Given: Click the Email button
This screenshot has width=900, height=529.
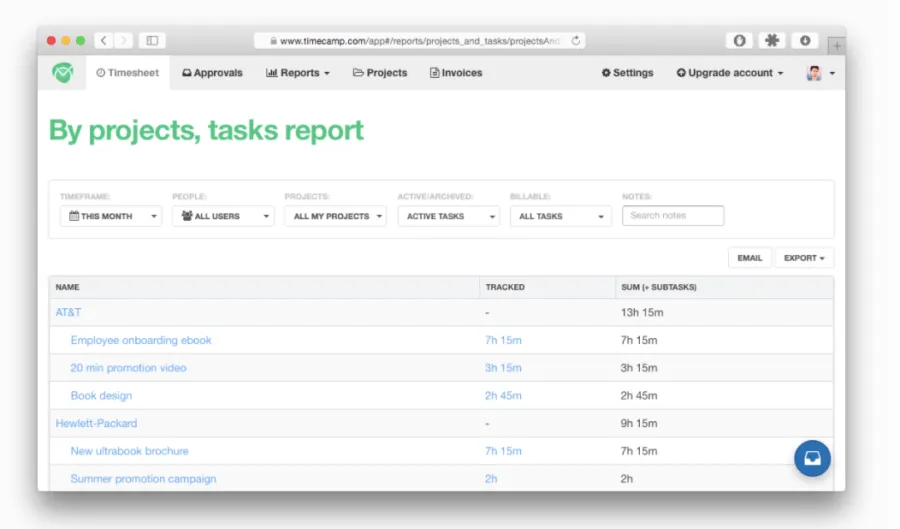Looking at the screenshot, I should click(x=749, y=258).
